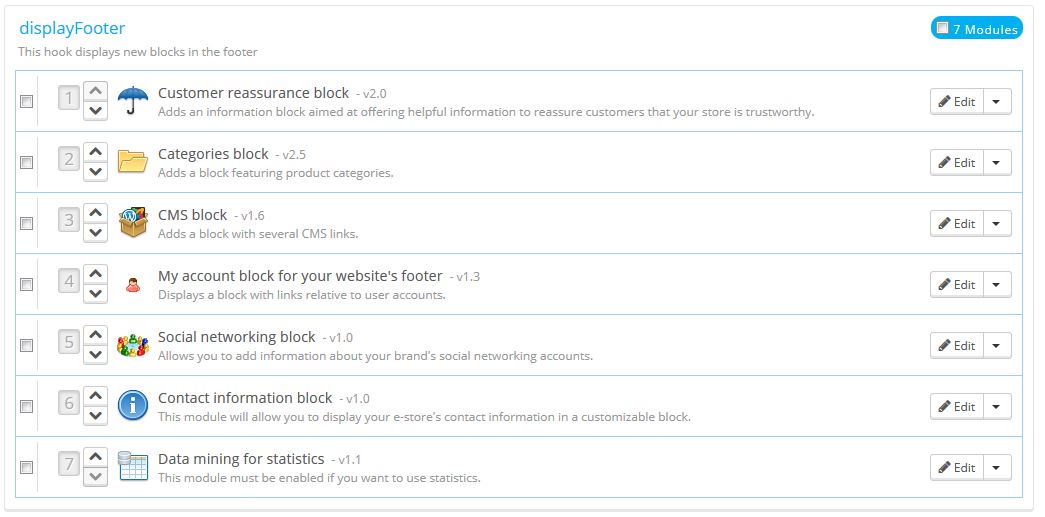Click position number 6 for Contact information block
This screenshot has height=517, width=1045.
[x=69, y=403]
